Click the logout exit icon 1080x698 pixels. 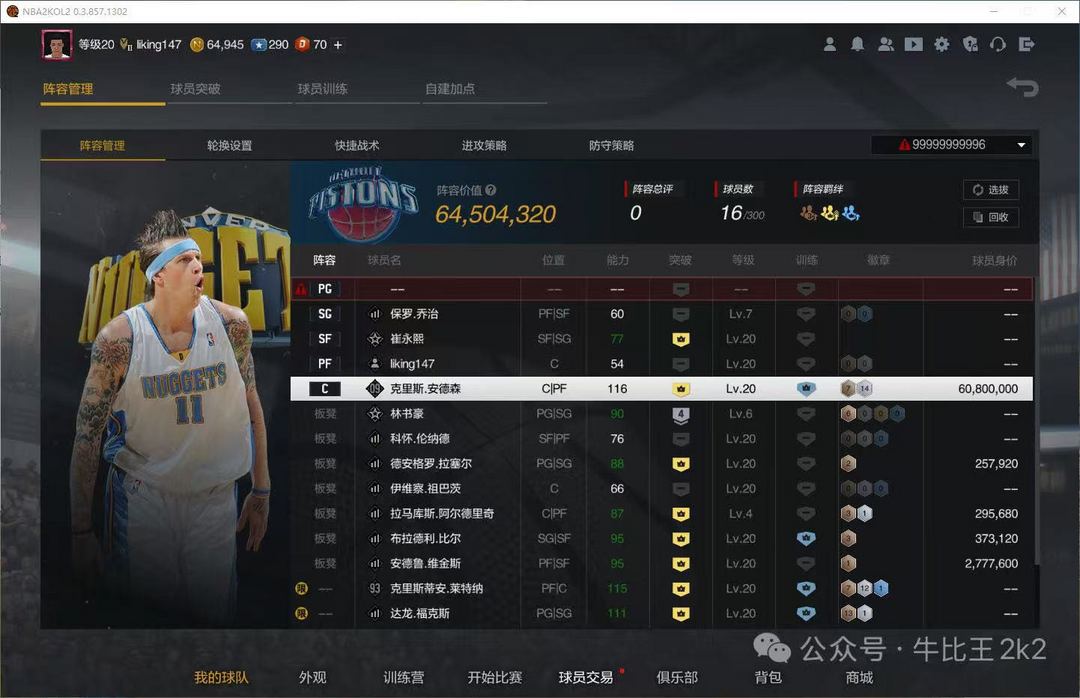click(1026, 45)
